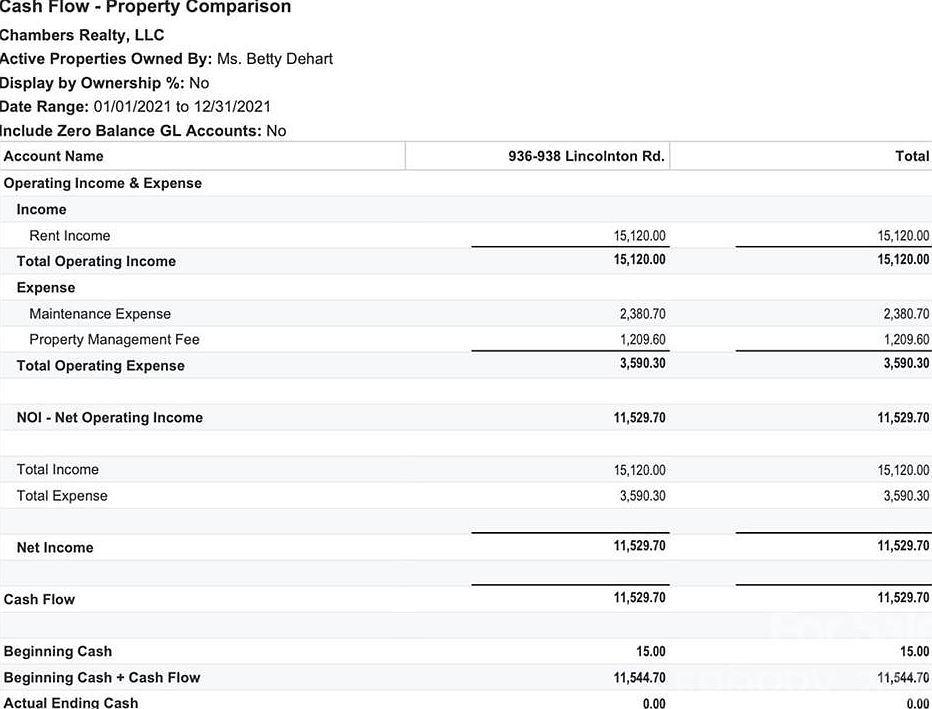Select the Actual Ending Cash row label
Screen dimensions: 932x709
(x=71, y=702)
